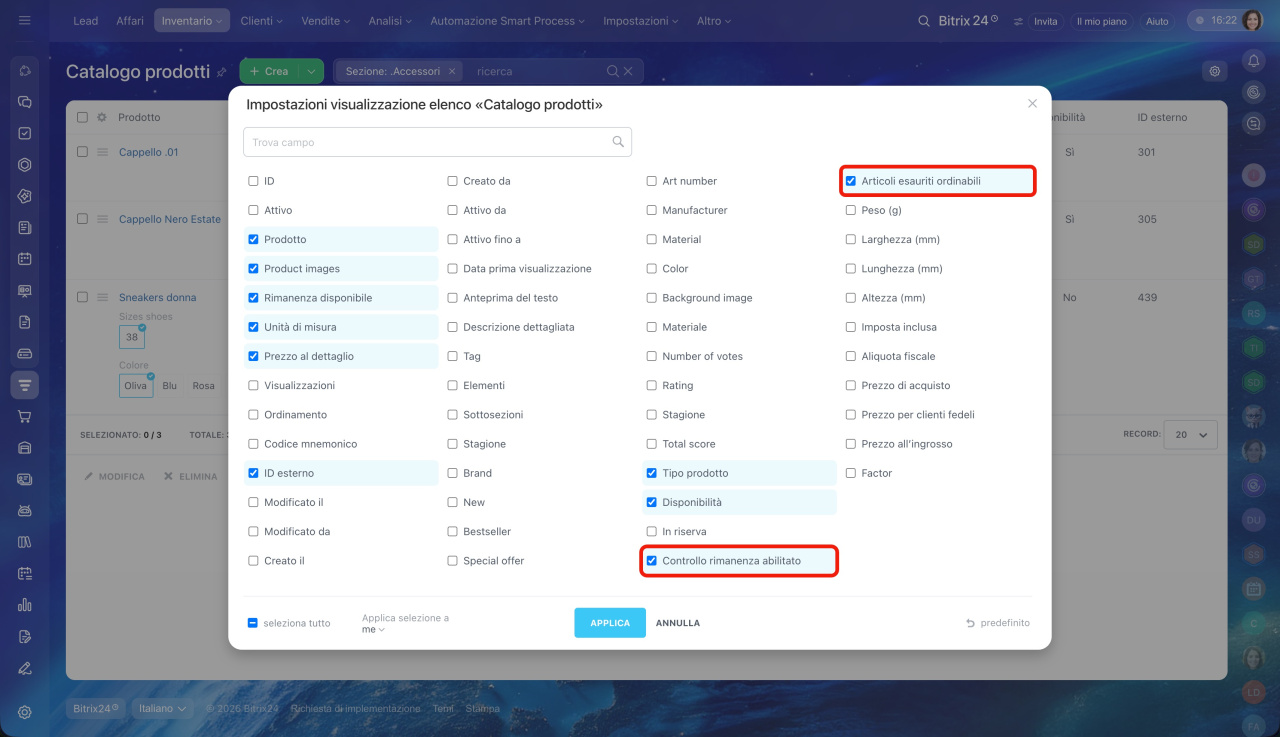Click the Invita button
Viewport: 1280px width, 737px height.
point(1046,21)
